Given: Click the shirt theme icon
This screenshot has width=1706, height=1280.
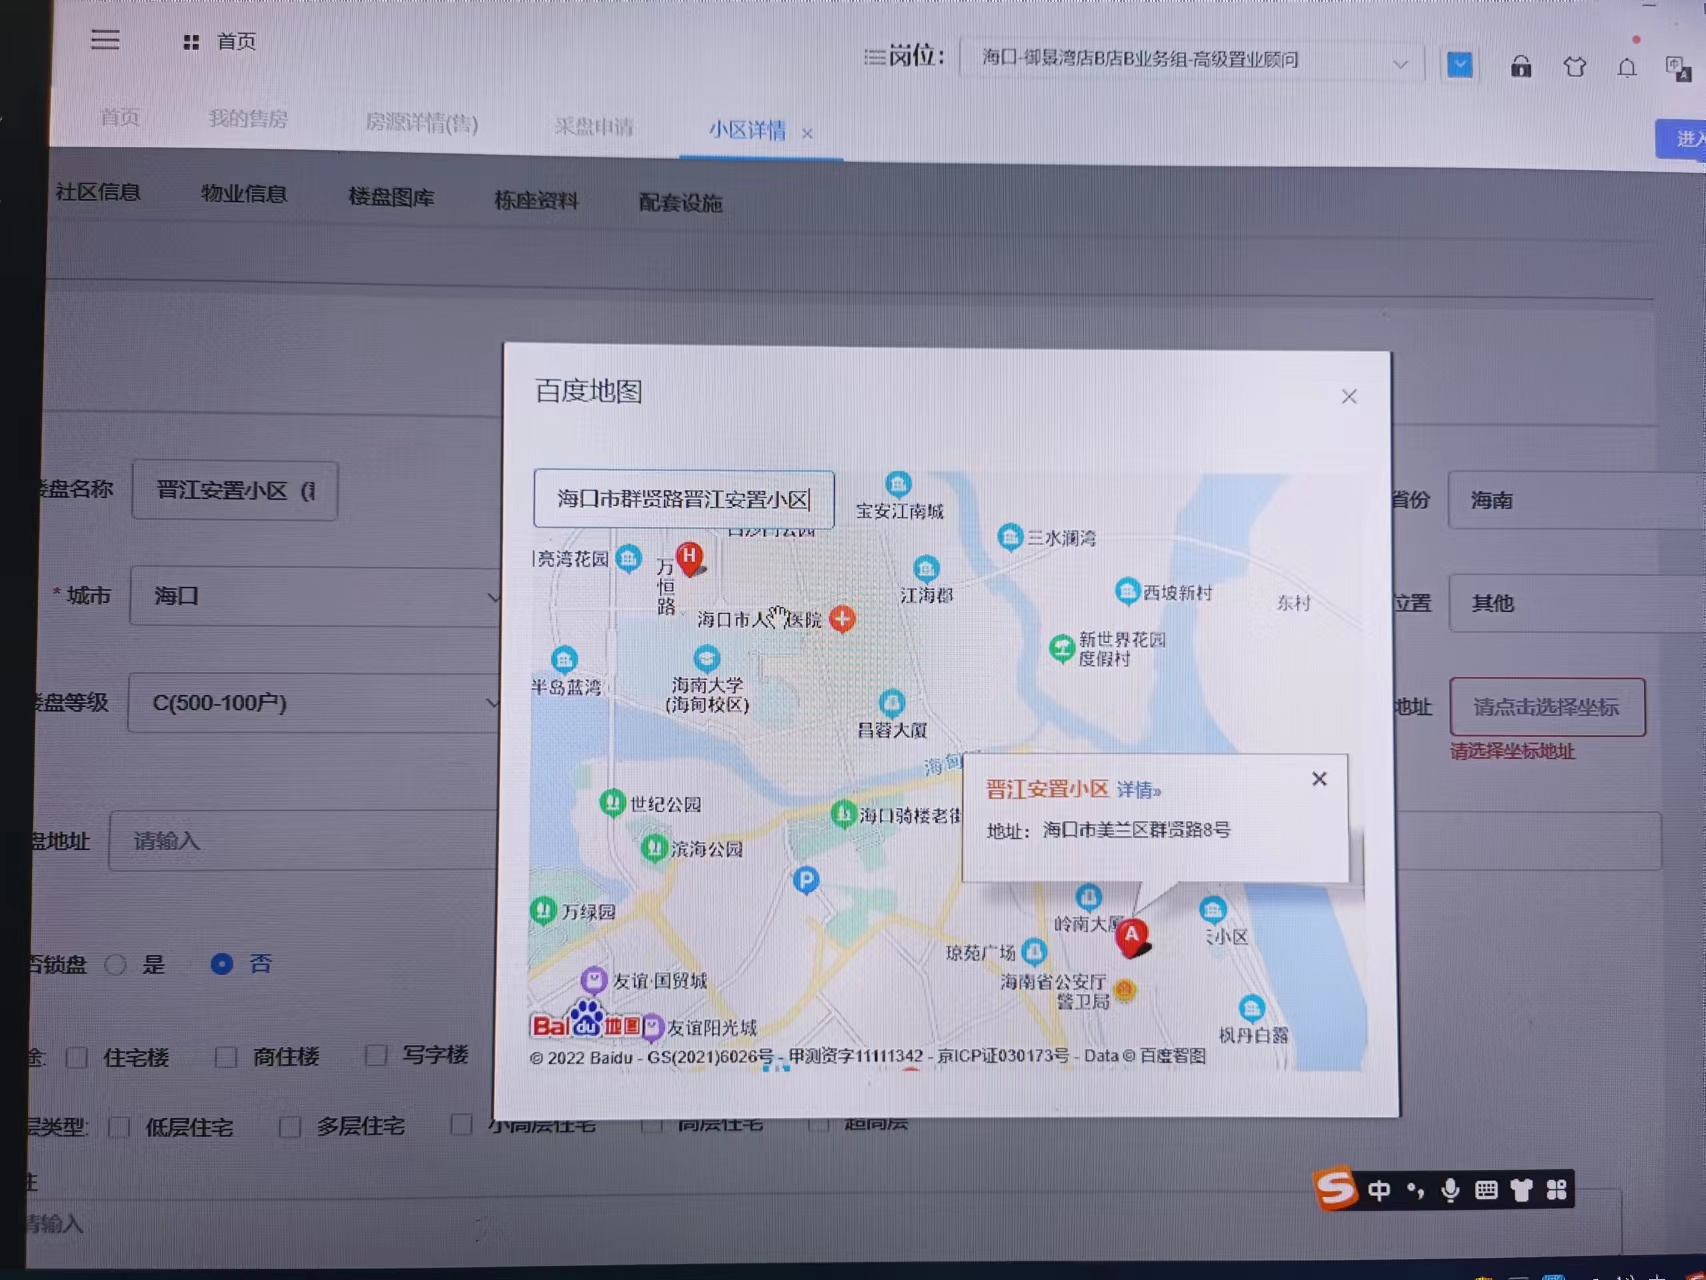Looking at the screenshot, I should click(1574, 67).
